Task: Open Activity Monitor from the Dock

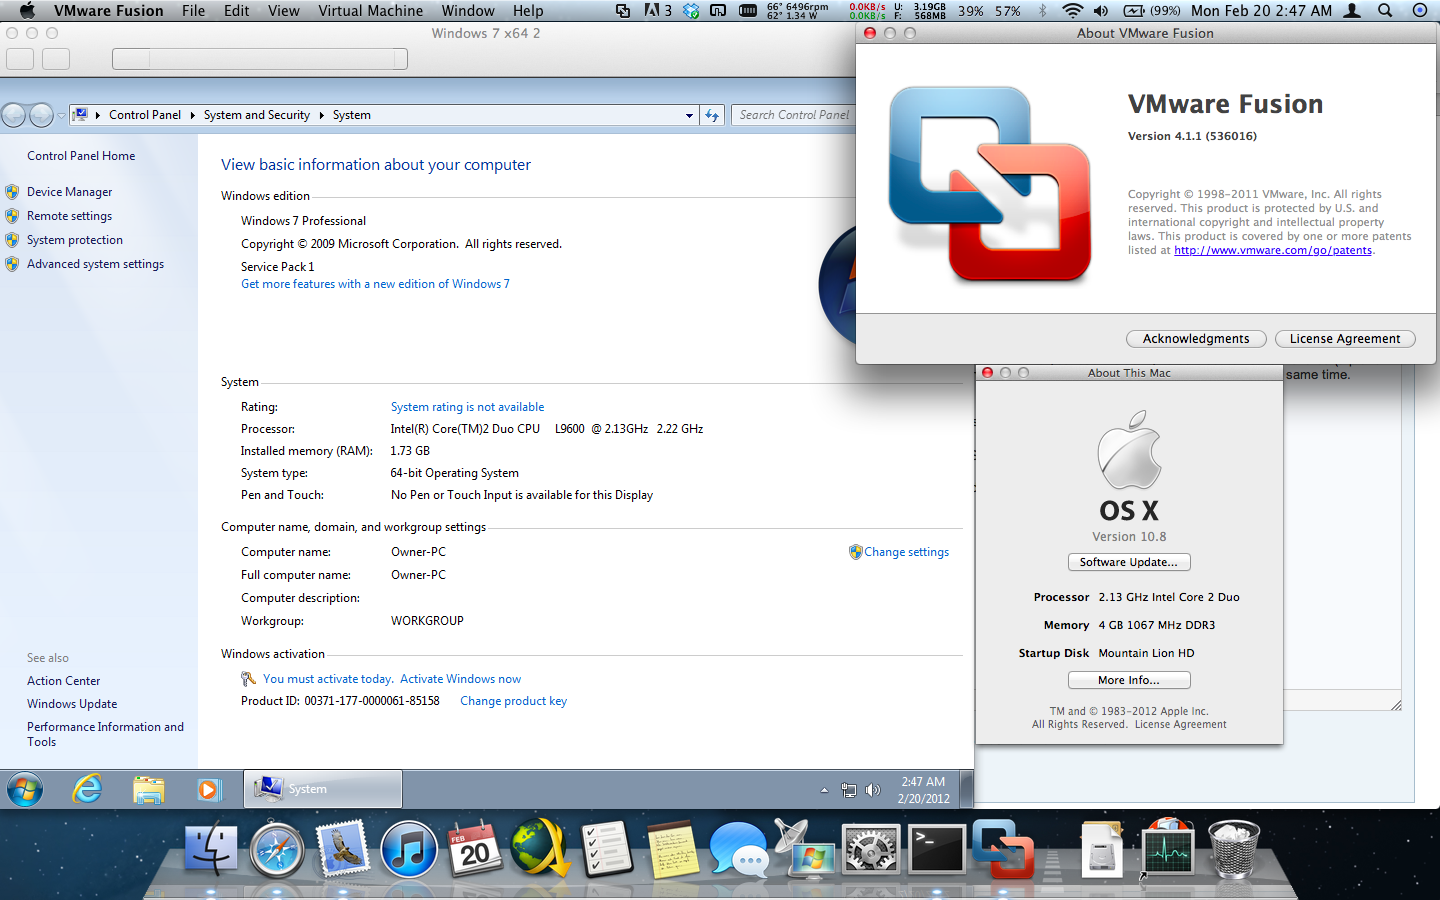Action: 1168,849
